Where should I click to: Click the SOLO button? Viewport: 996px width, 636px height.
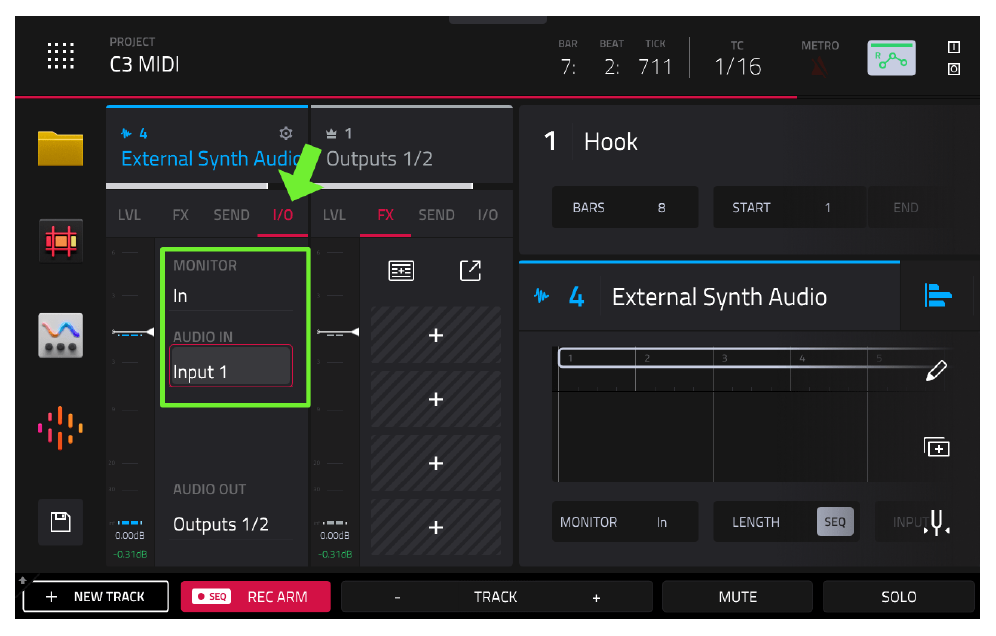[898, 597]
